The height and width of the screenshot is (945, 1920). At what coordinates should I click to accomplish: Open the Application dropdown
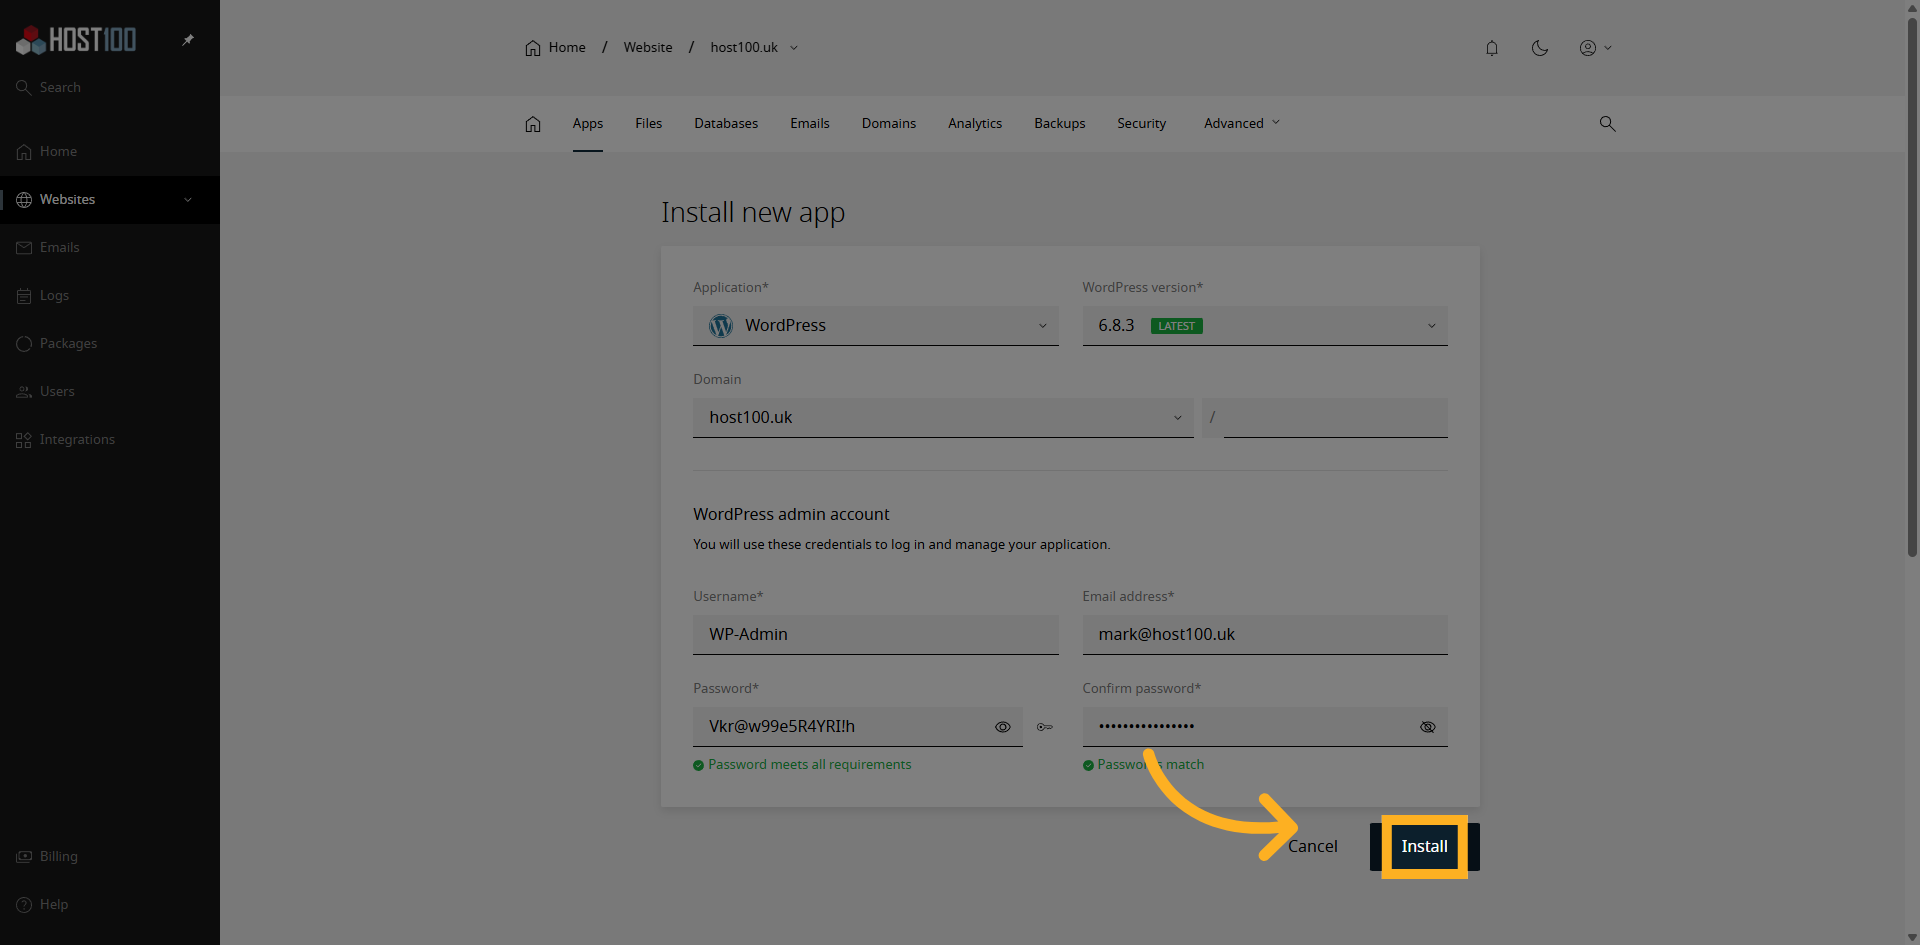pos(875,326)
